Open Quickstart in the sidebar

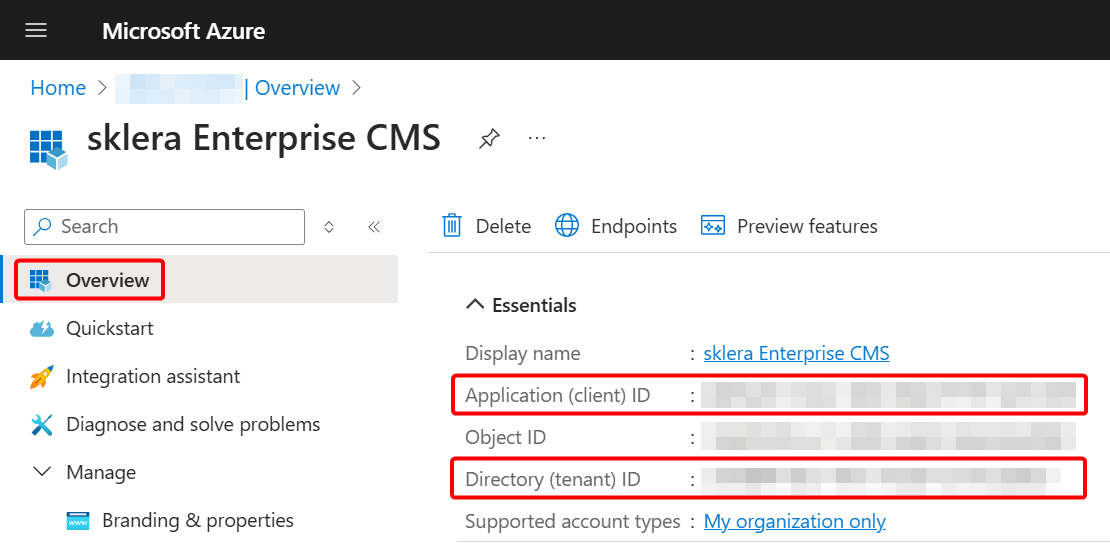110,328
